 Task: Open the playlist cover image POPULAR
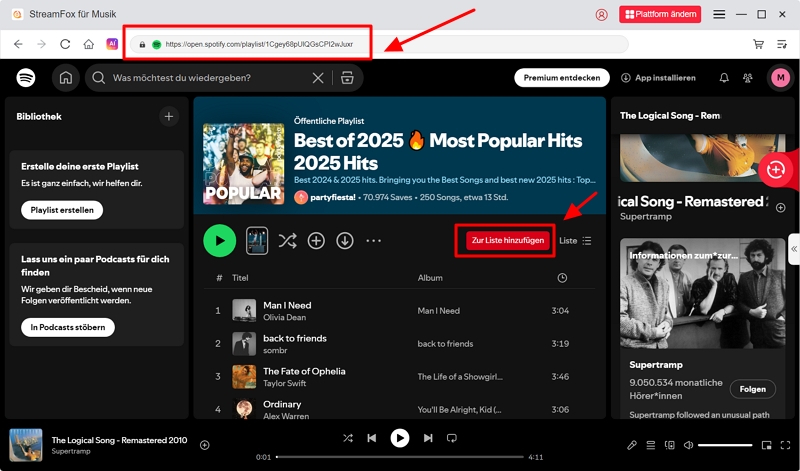click(x=243, y=164)
